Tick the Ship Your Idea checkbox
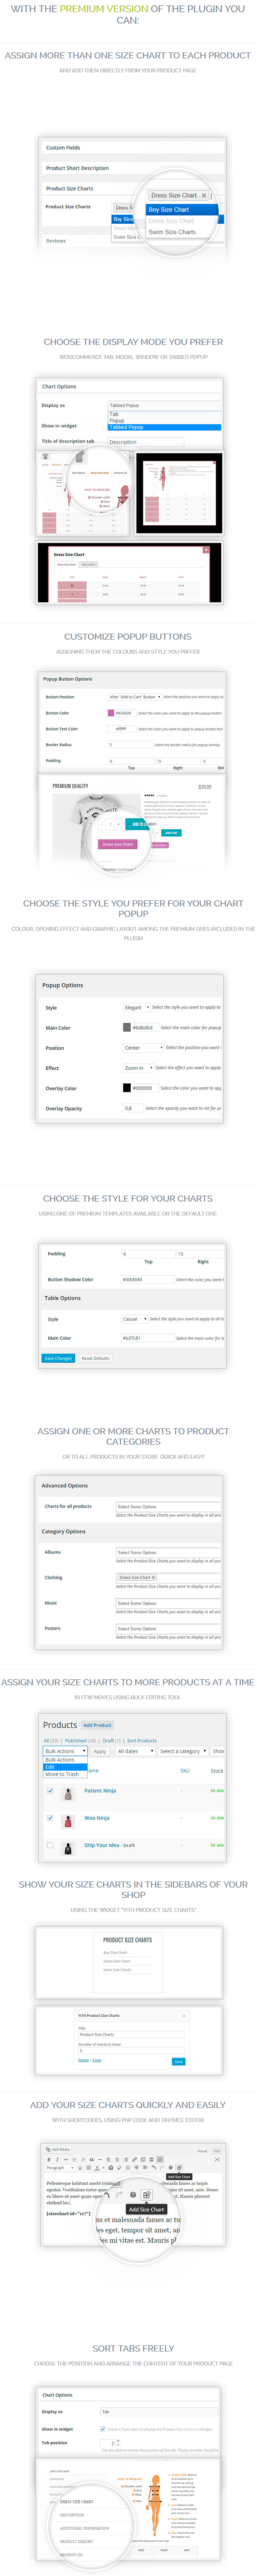The image size is (257, 2576). [x=50, y=1845]
